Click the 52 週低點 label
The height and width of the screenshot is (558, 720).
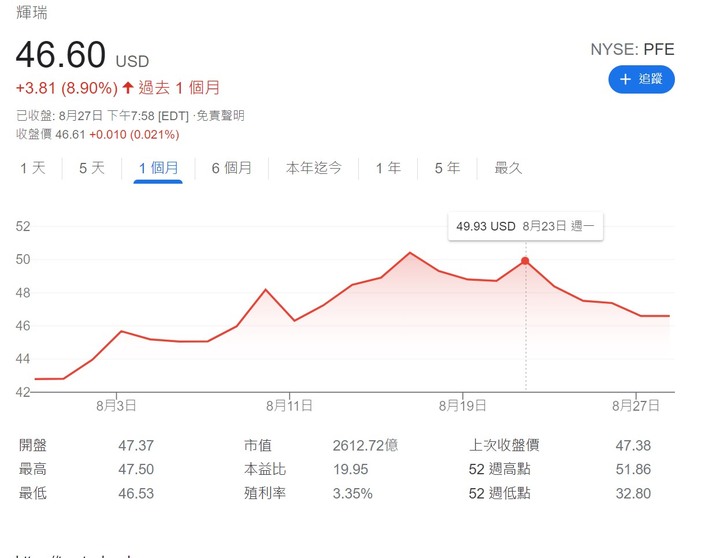500,494
